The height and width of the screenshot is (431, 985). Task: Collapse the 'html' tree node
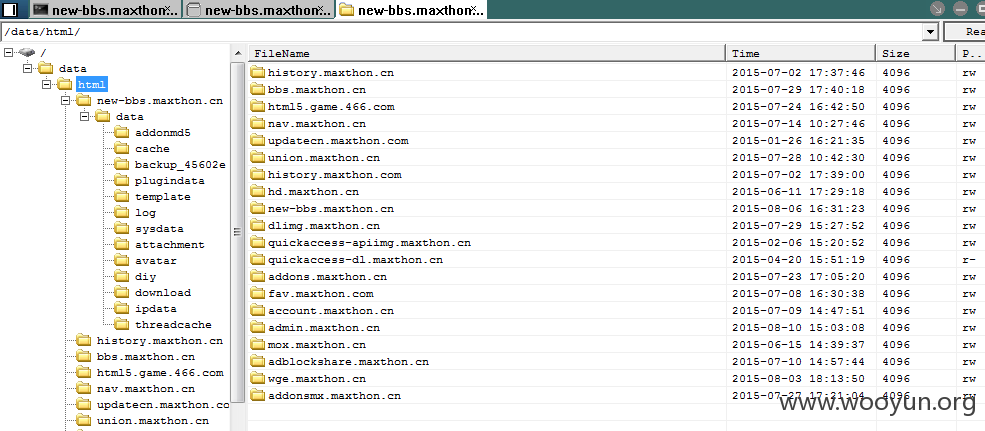[x=46, y=84]
